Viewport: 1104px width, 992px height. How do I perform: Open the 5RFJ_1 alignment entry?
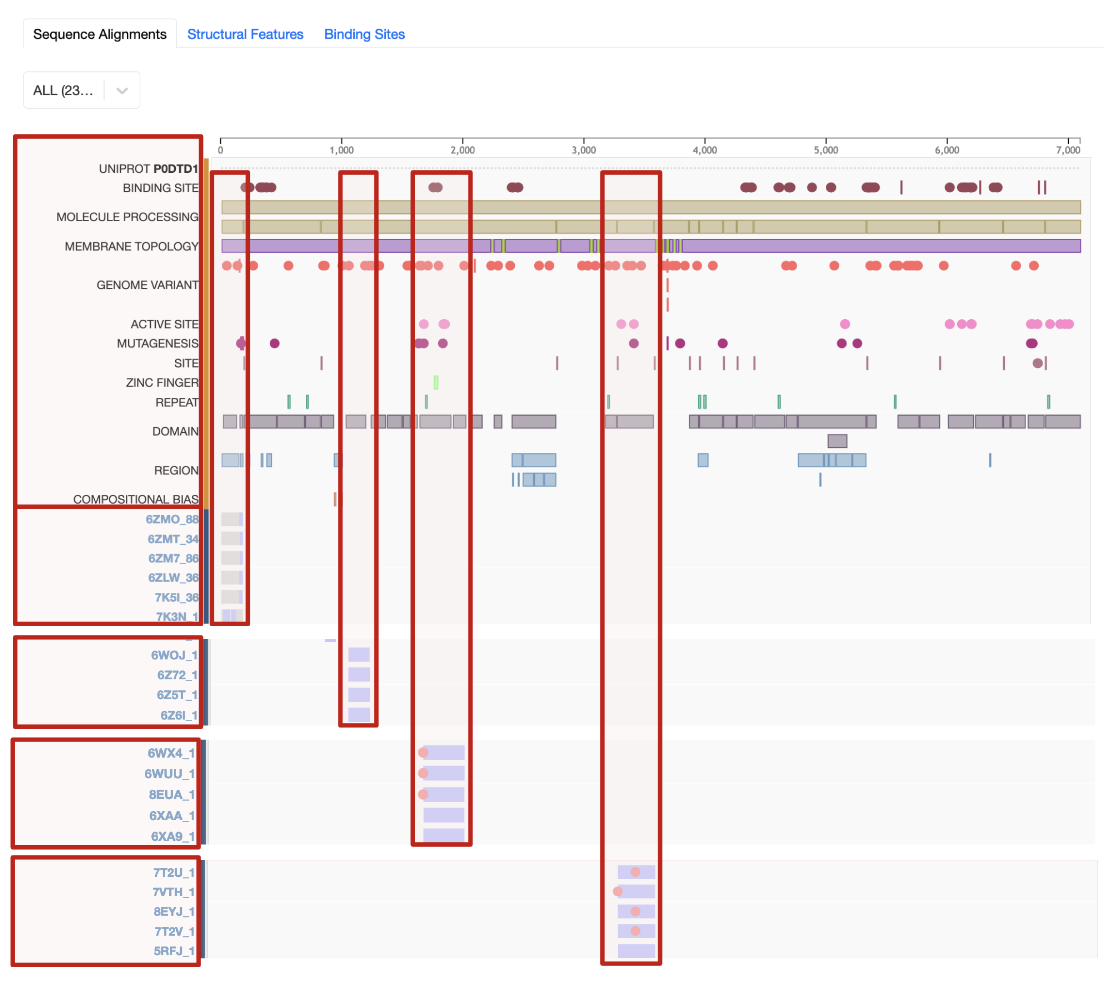(x=174, y=950)
